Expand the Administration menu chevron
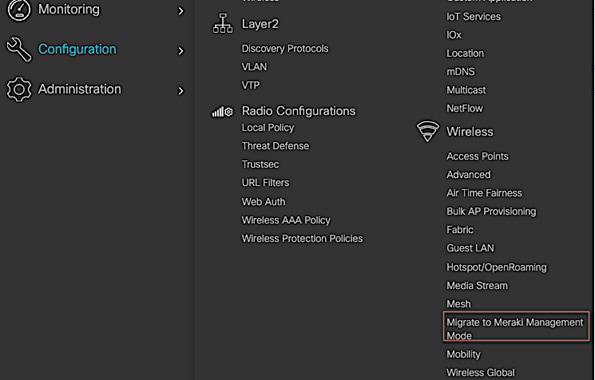The width and height of the screenshot is (595, 380). coord(181,91)
